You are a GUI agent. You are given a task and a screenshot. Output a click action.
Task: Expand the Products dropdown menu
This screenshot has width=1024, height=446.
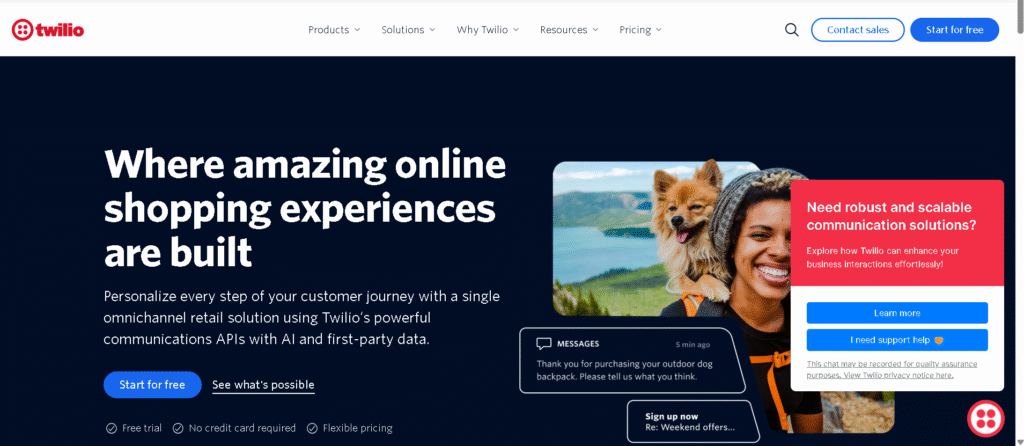[x=334, y=30]
